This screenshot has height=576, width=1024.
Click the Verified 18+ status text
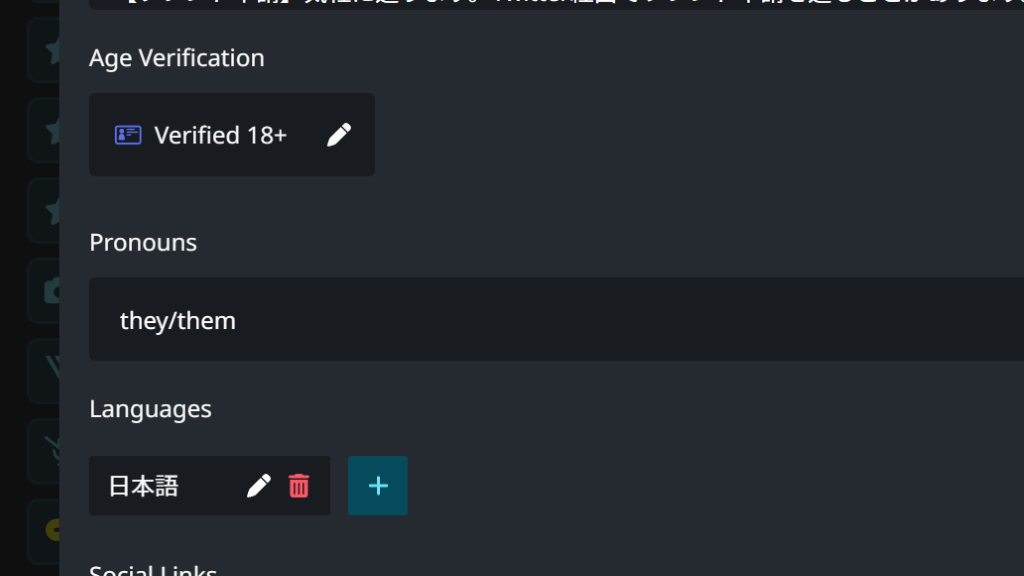221,135
